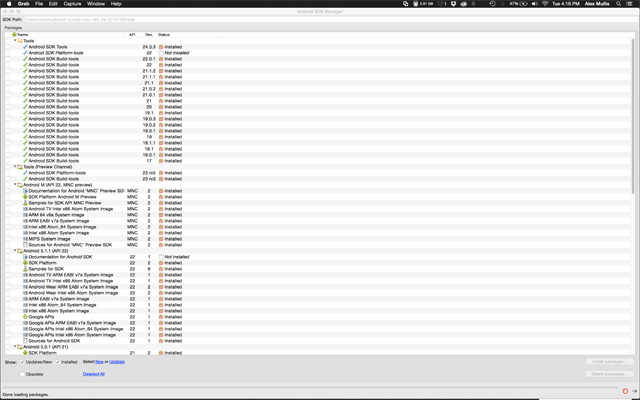Click the Install packages button
This screenshot has width=640, height=400.
609,362
